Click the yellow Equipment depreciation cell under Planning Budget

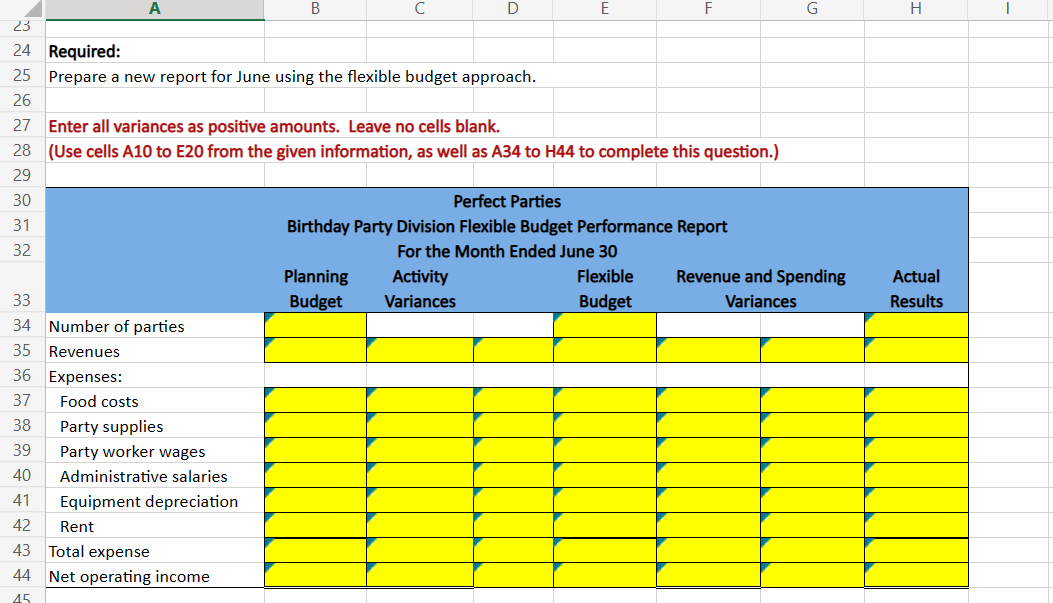pyautogui.click(x=315, y=501)
